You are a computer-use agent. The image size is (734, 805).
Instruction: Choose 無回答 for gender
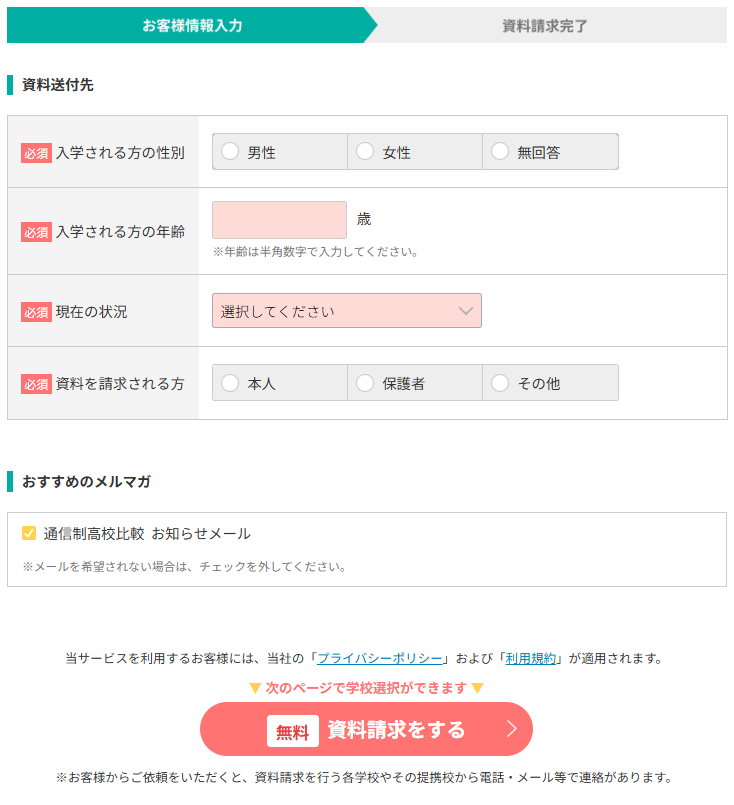point(500,152)
